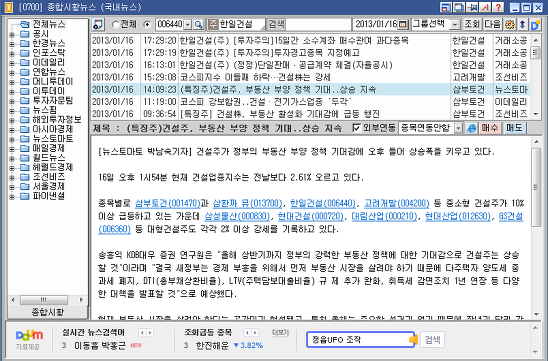Open stock code search magnifier
Screen dimensions: 548x361
[199, 24]
